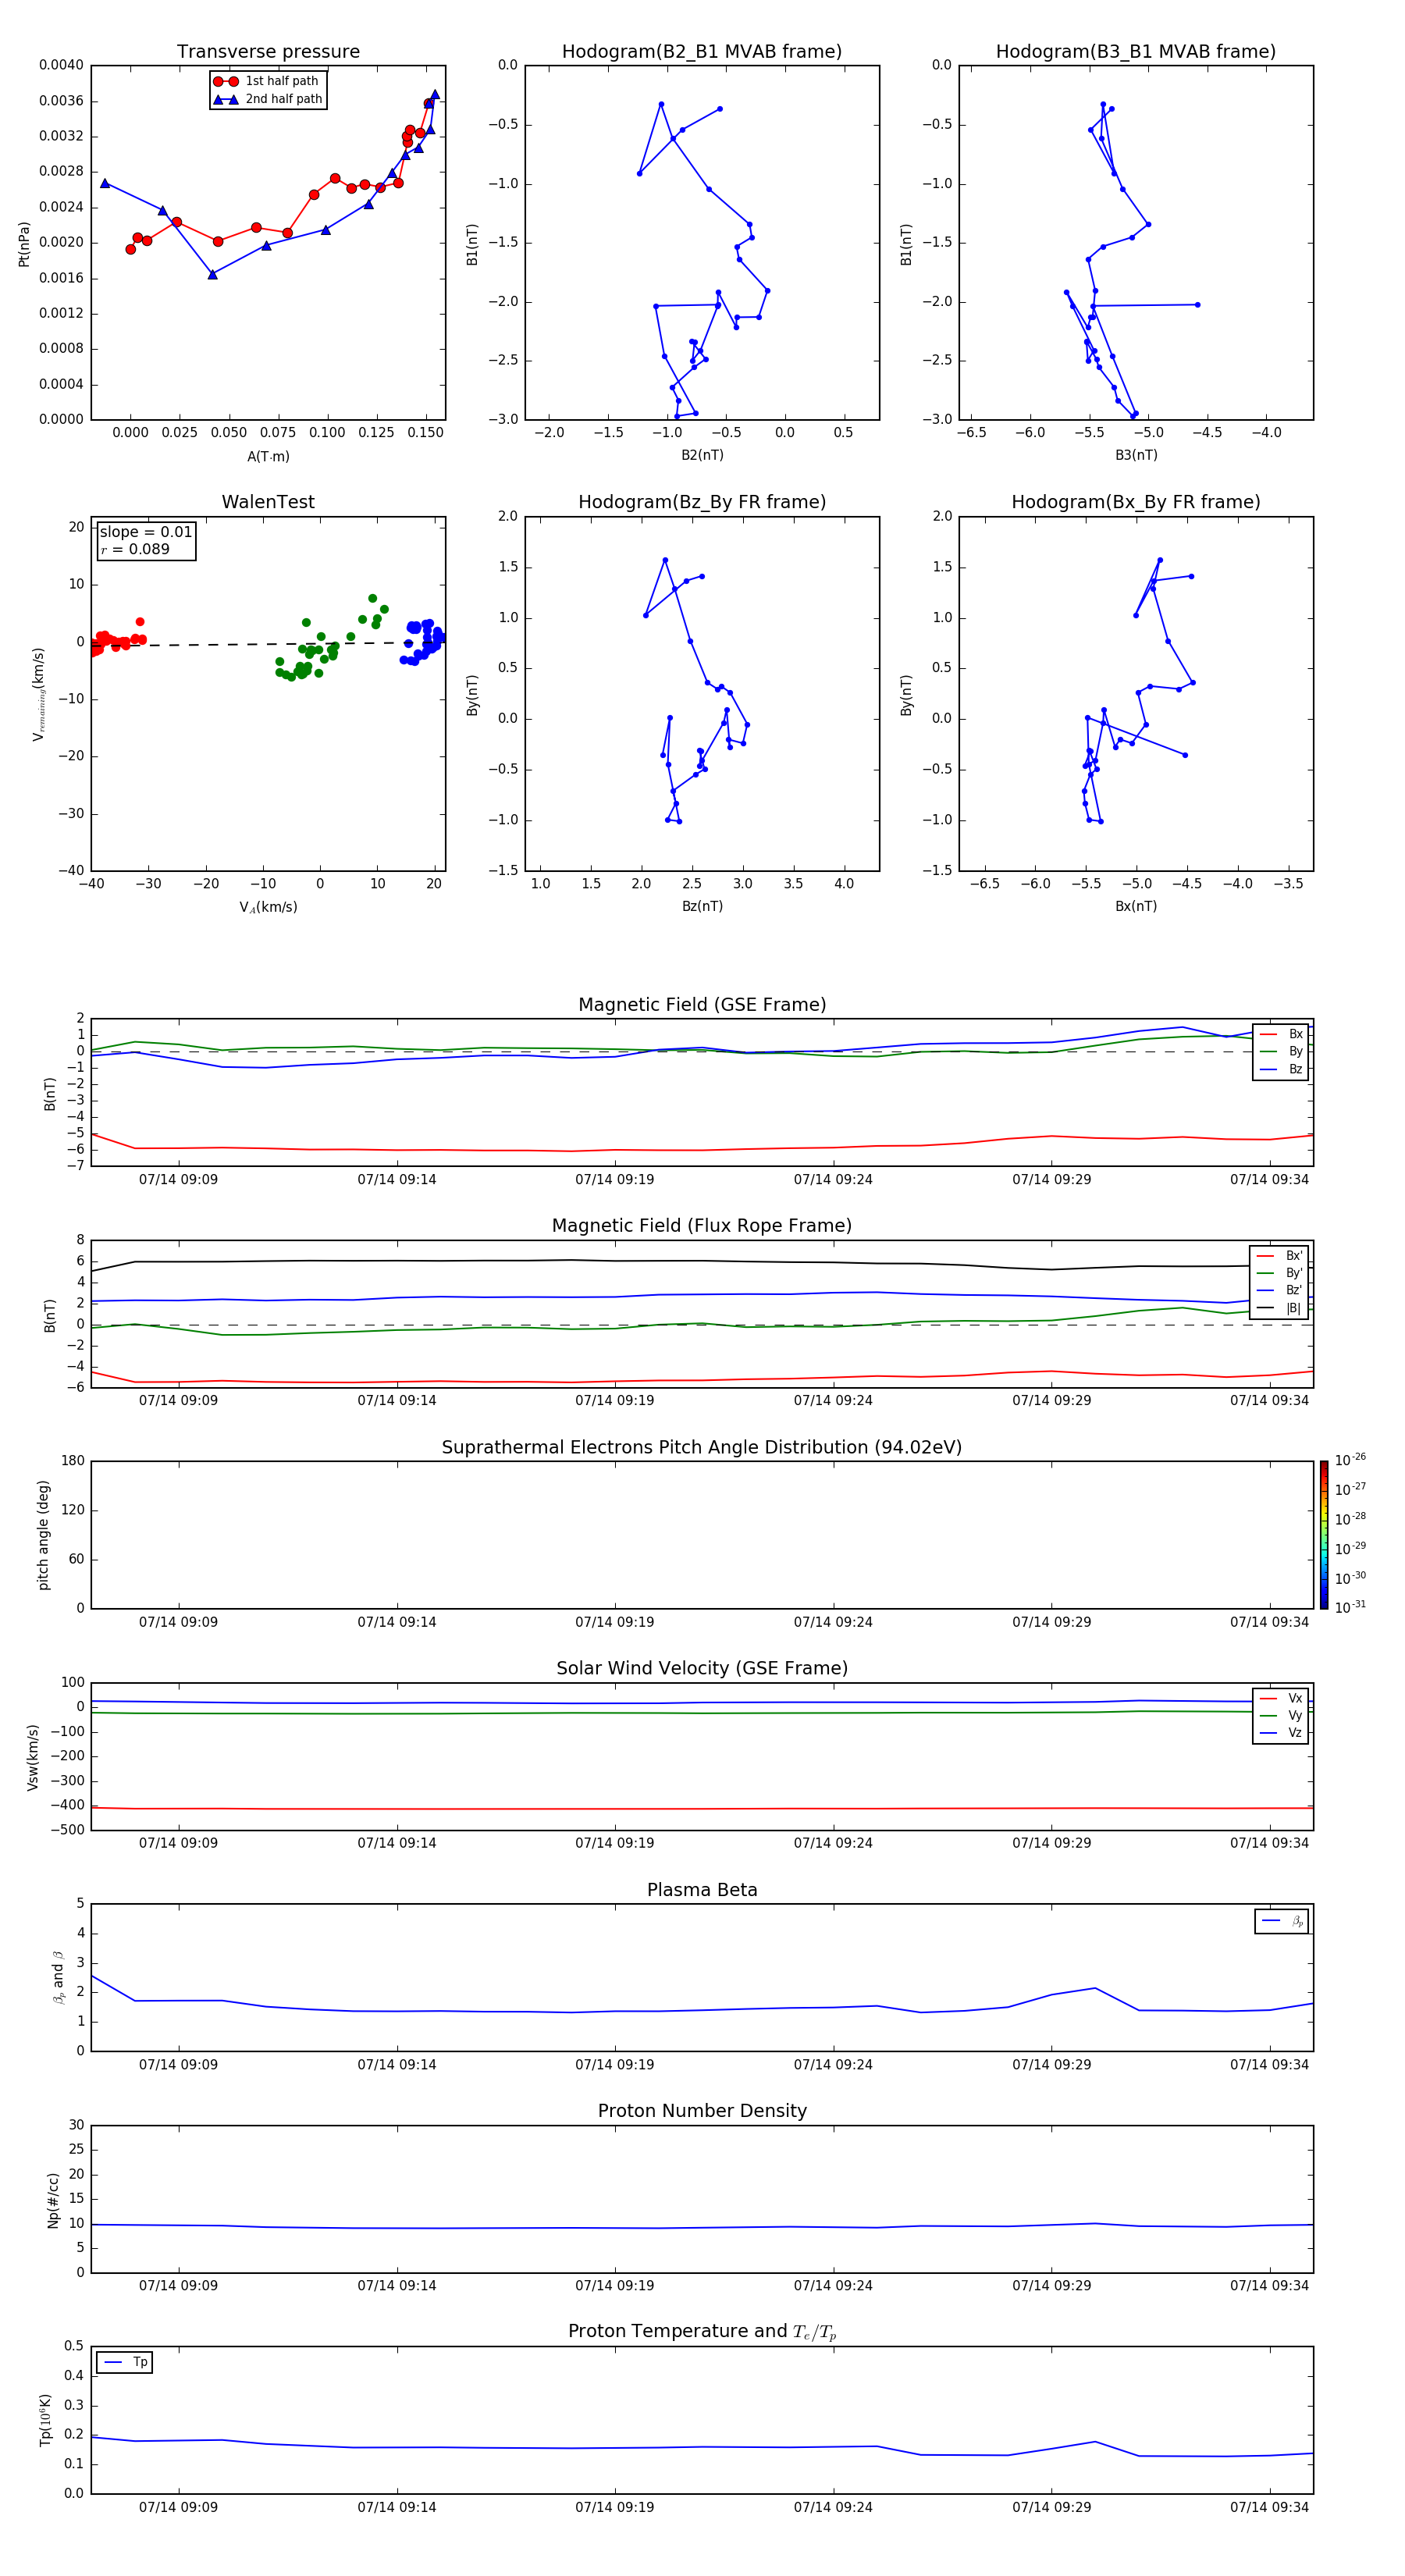Click the 'pitch angle (deg)' axis label

(43, 1535)
